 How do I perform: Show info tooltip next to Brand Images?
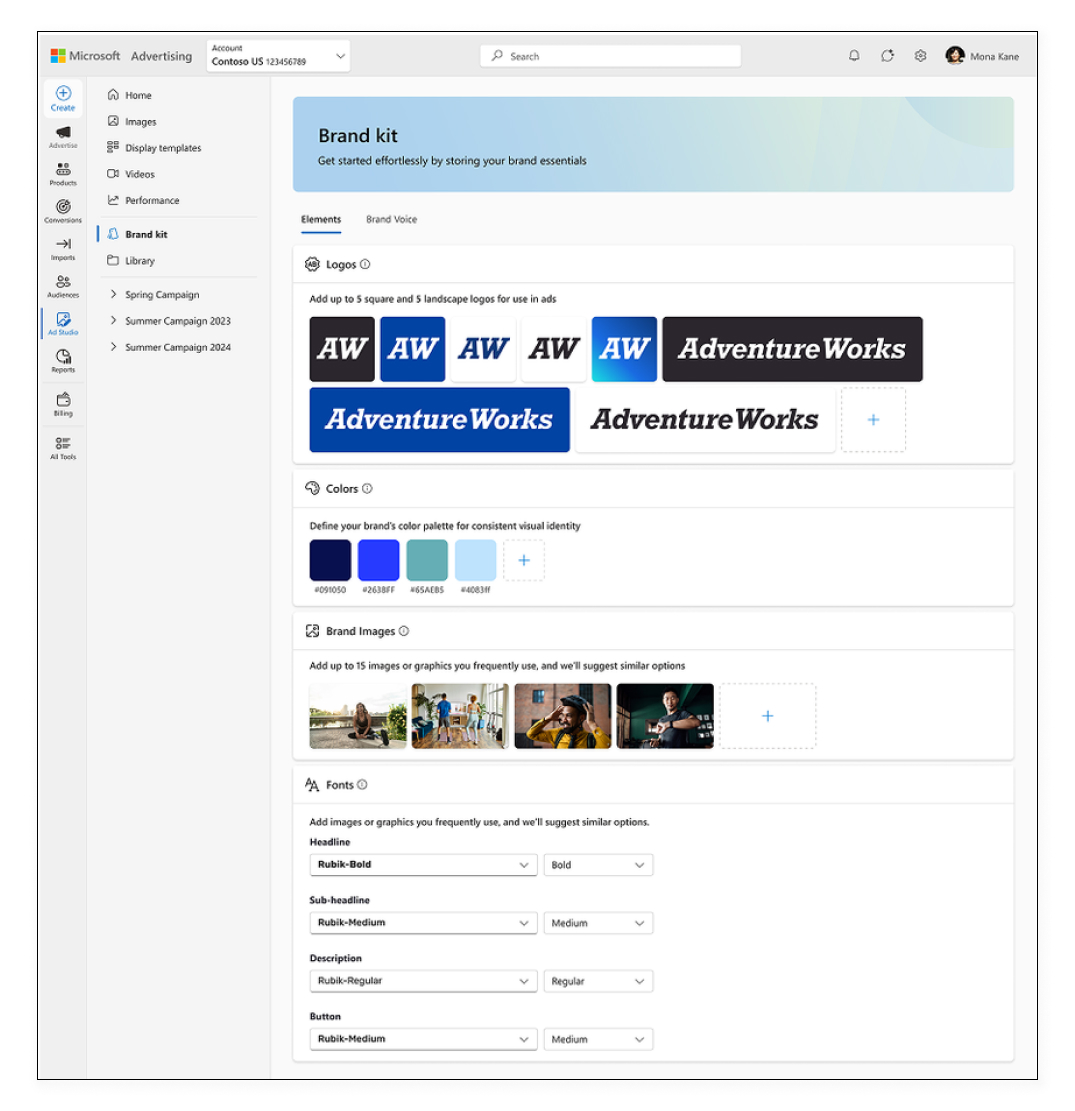(404, 631)
